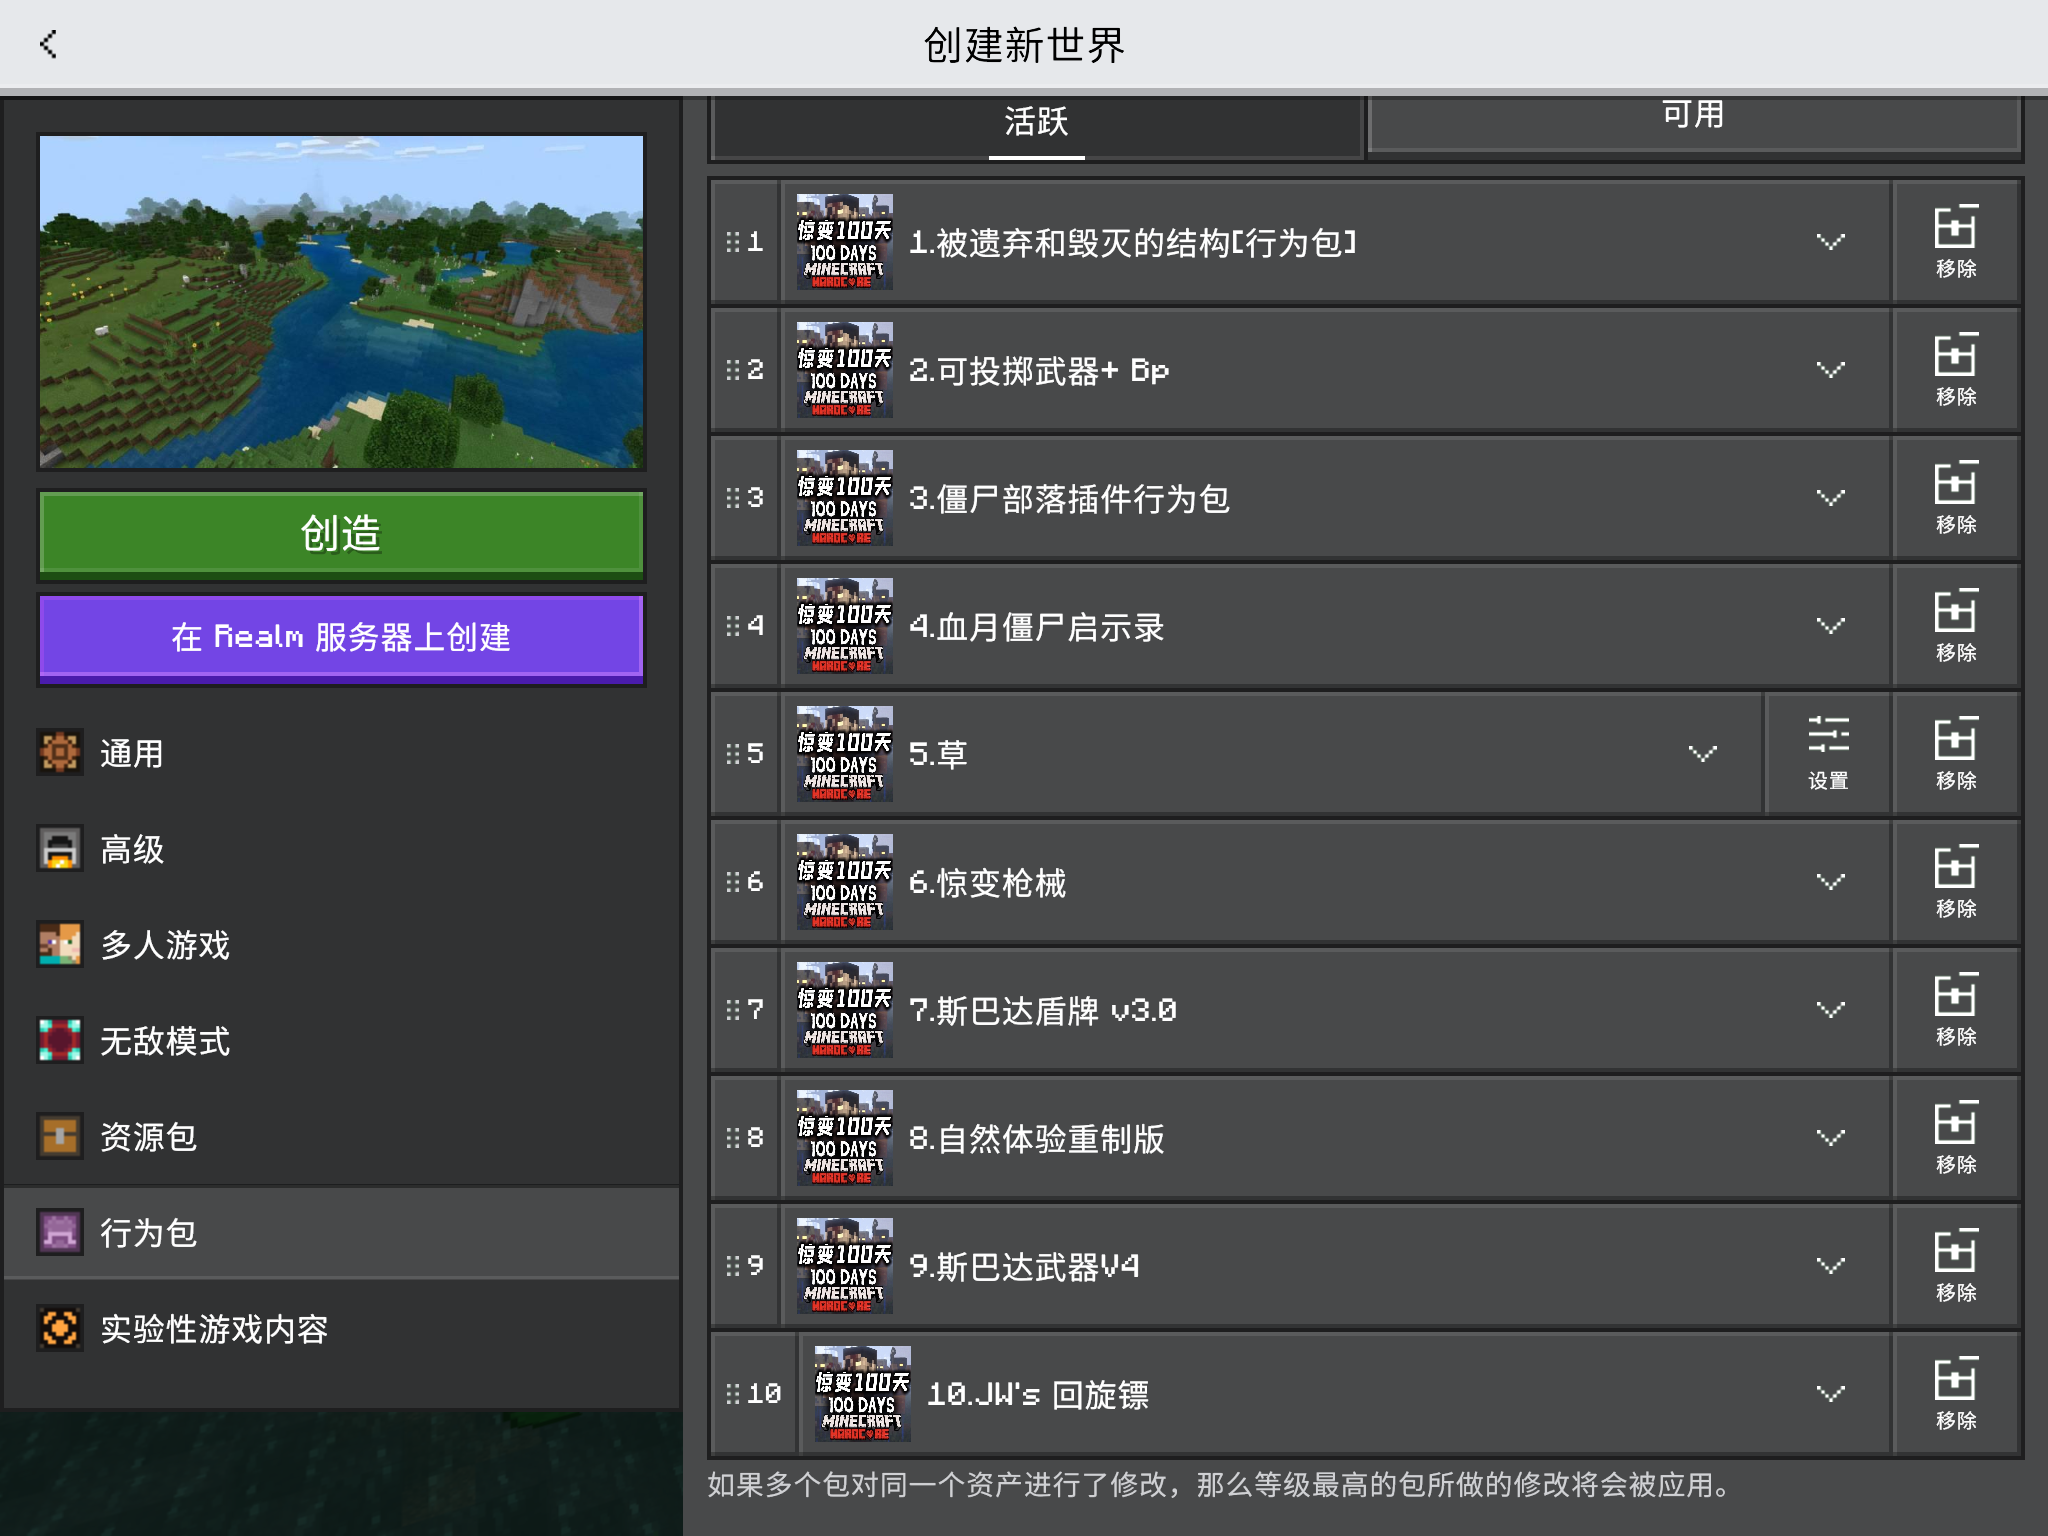Click drag handle of pack number 3
The image size is (2048, 1536).
point(733,498)
